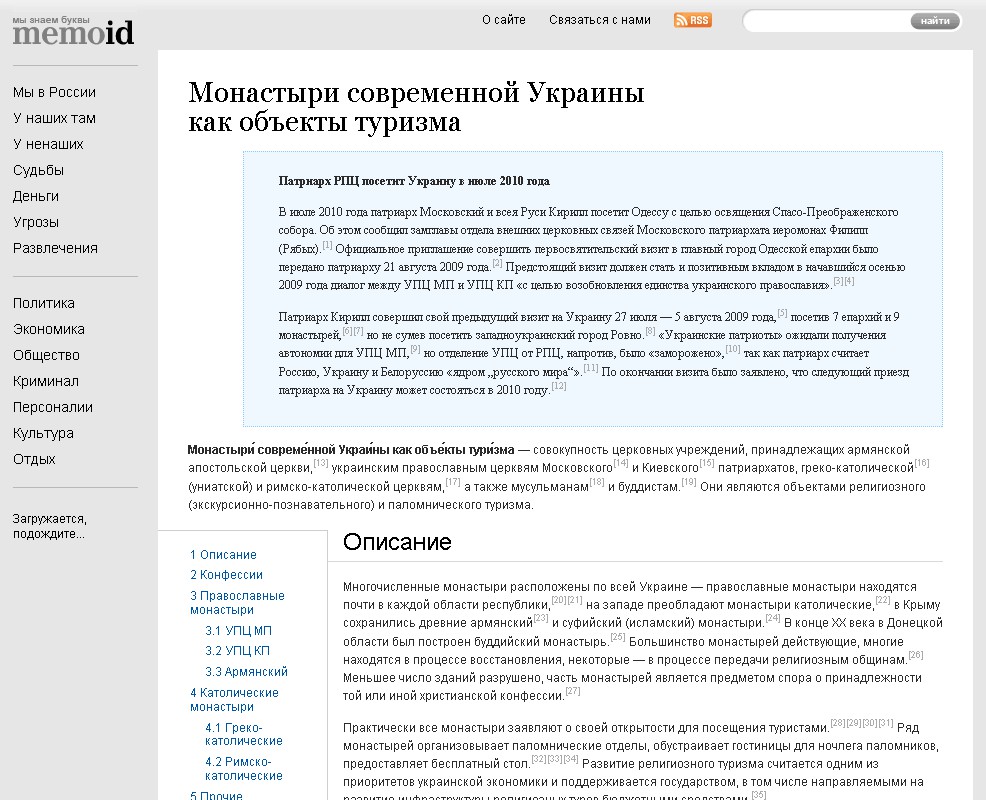Open footnote reference [19]

tap(689, 482)
